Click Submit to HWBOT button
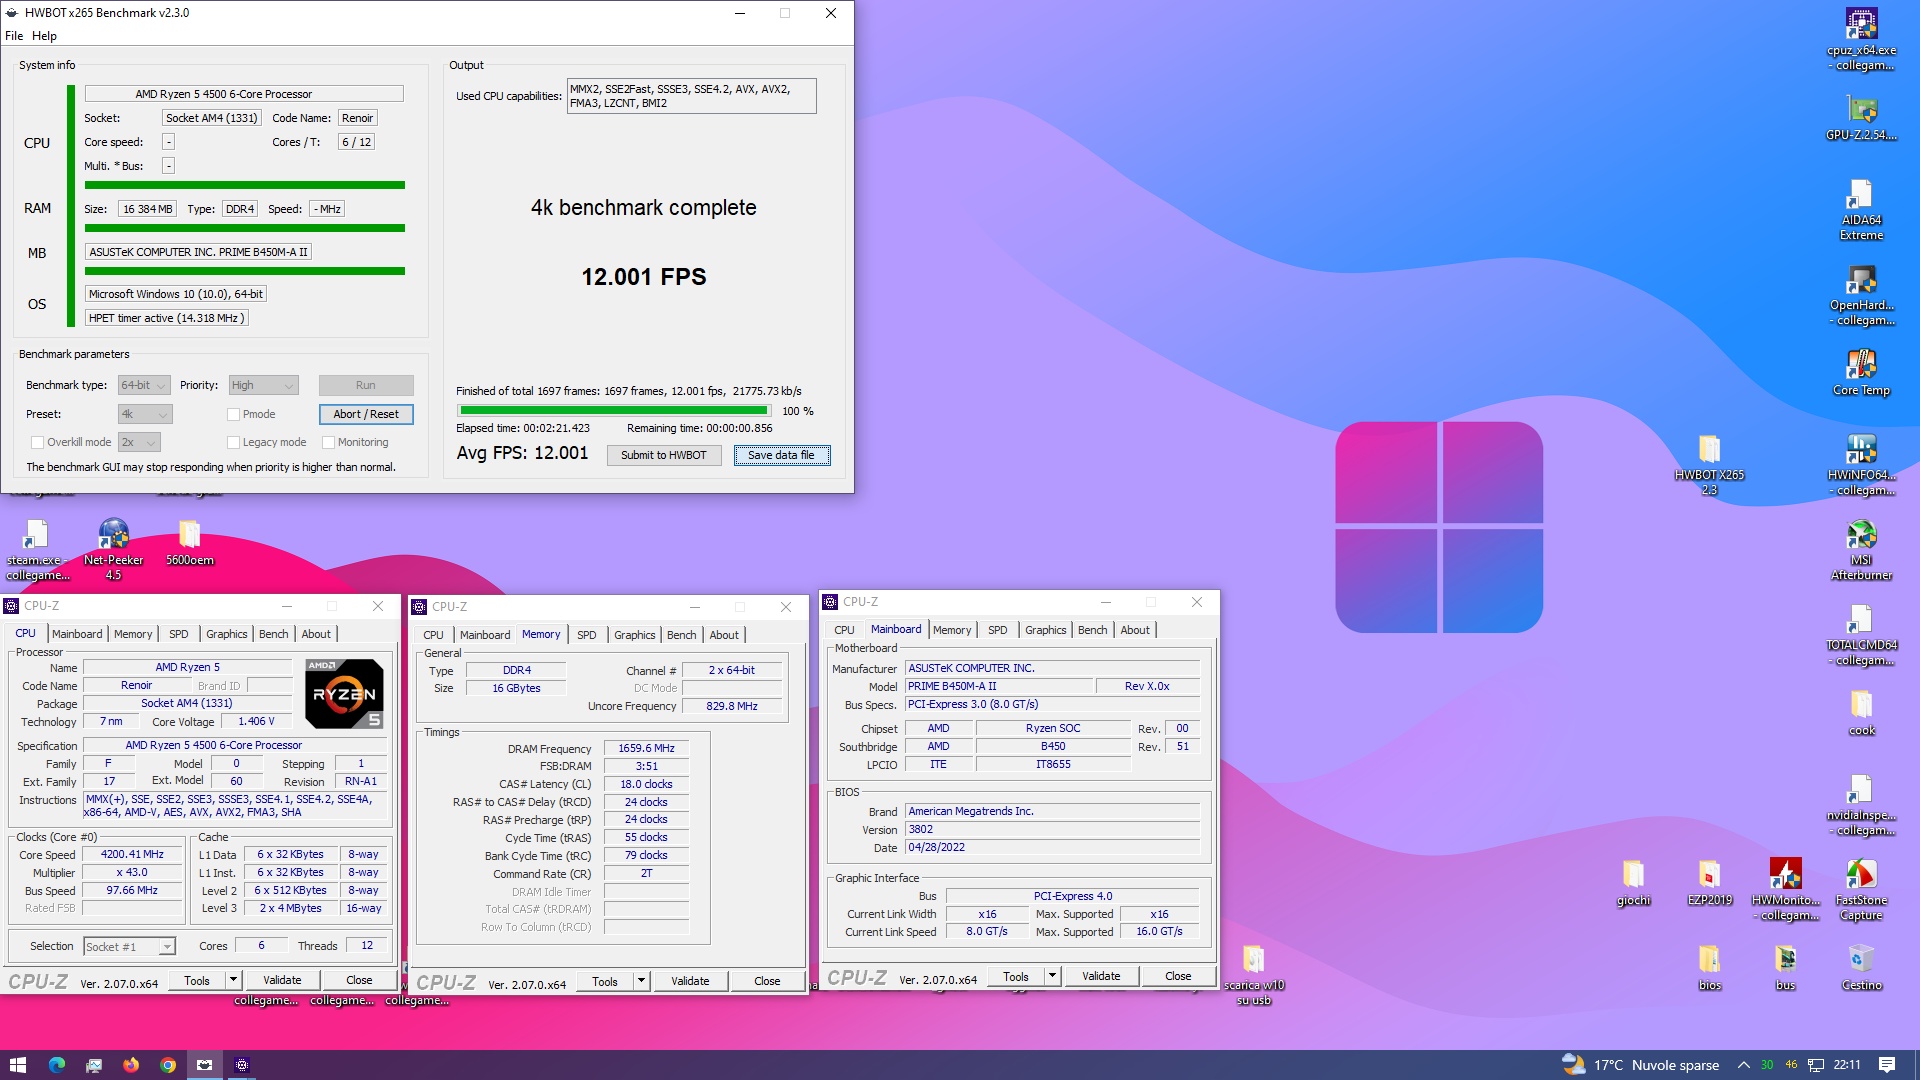 click(x=664, y=455)
